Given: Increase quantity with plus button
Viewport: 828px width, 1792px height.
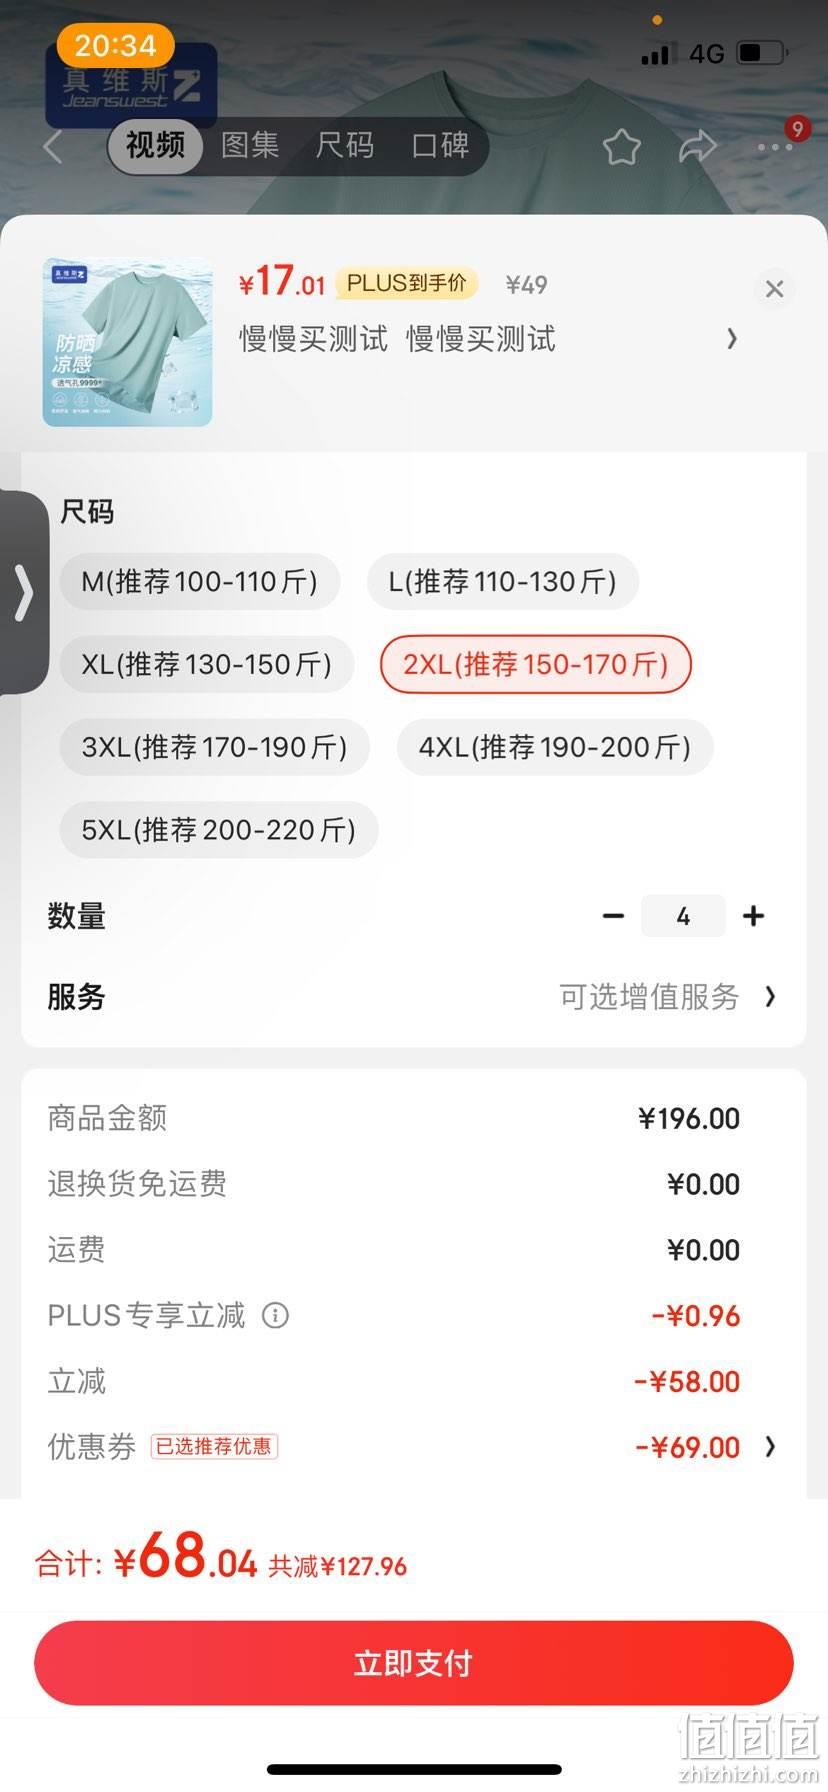Looking at the screenshot, I should point(753,916).
